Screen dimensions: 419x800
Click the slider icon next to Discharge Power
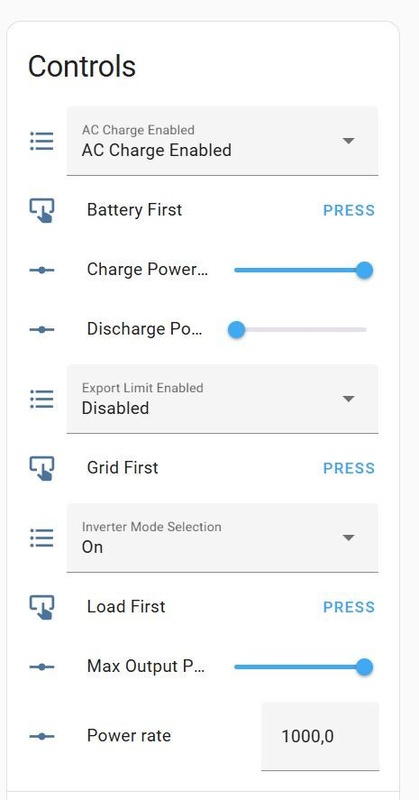coord(42,330)
